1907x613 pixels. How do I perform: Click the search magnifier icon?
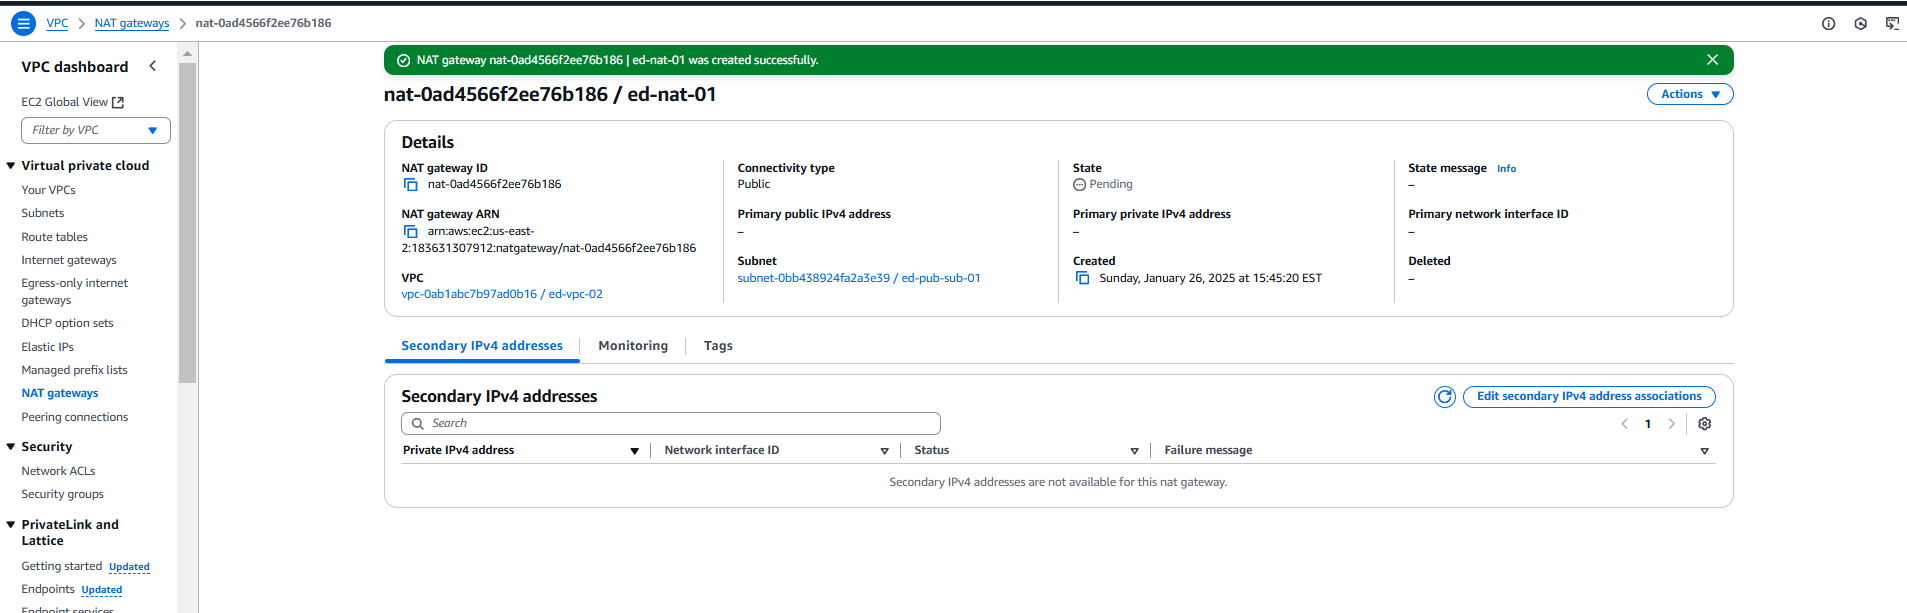(x=418, y=424)
